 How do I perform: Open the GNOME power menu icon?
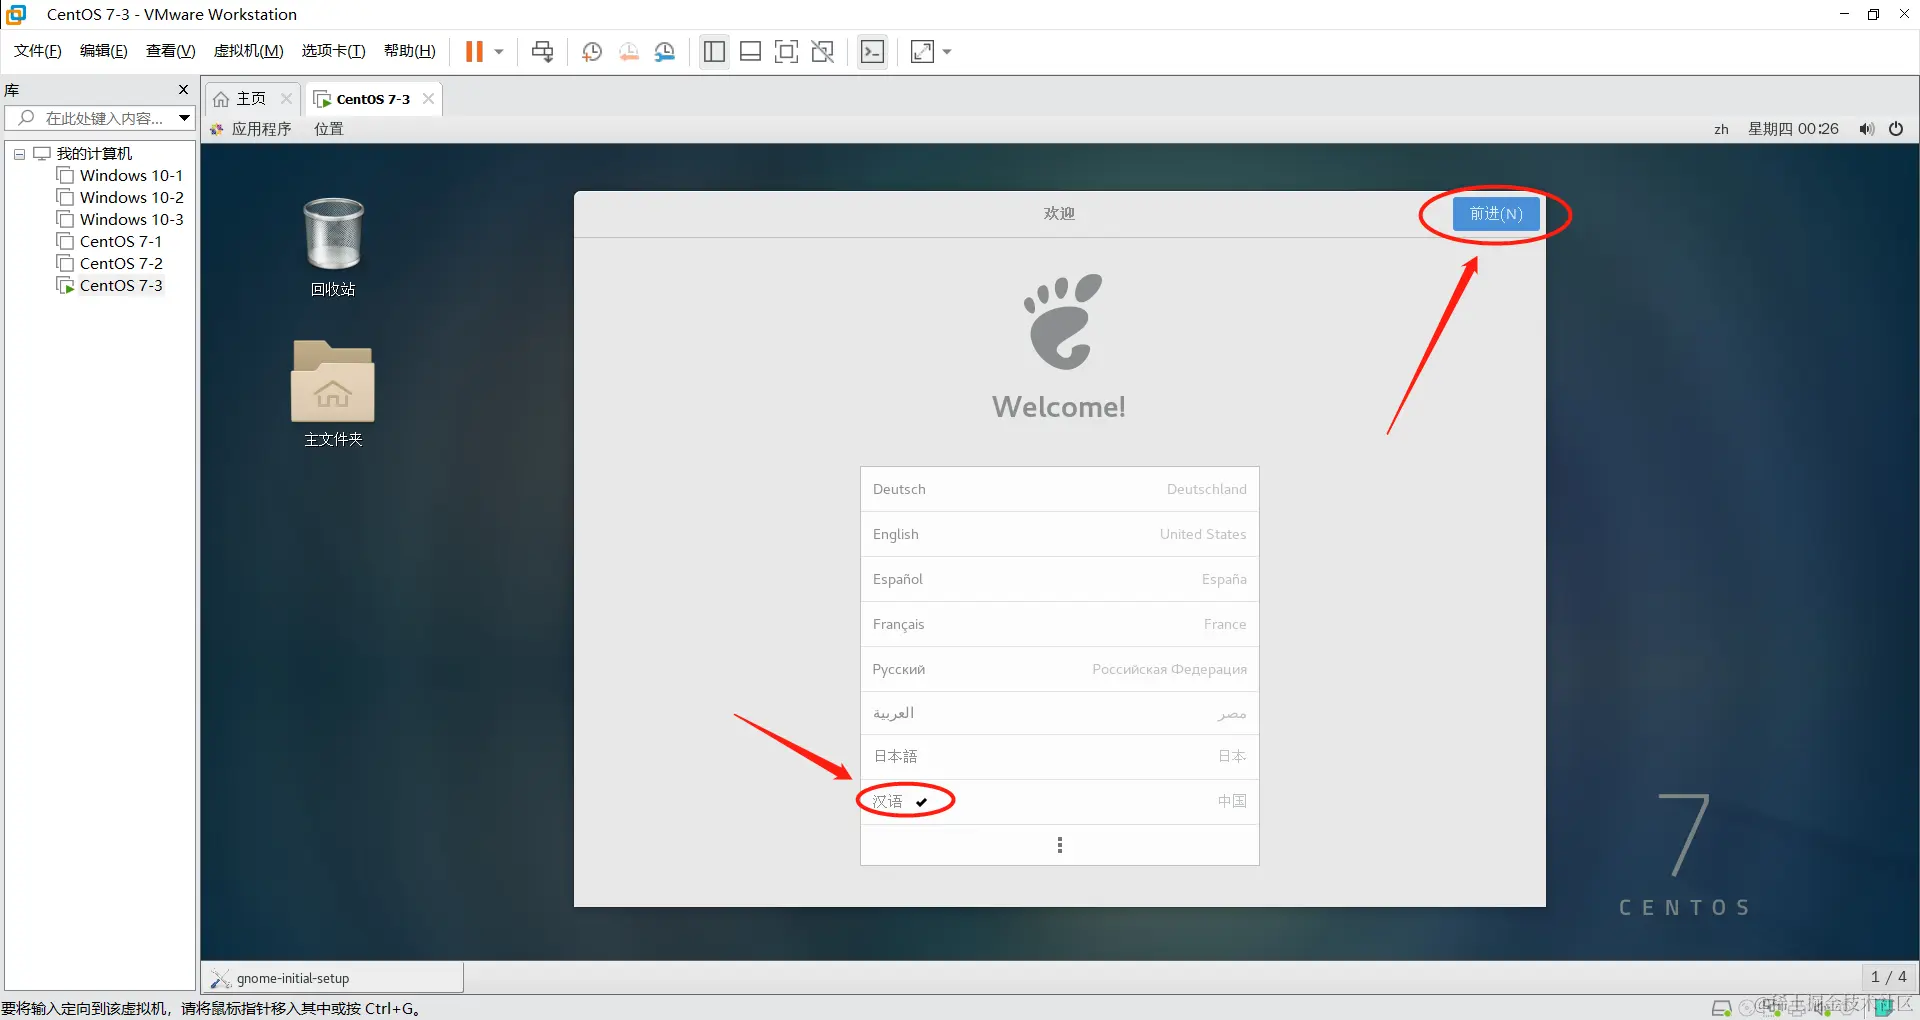click(1896, 129)
